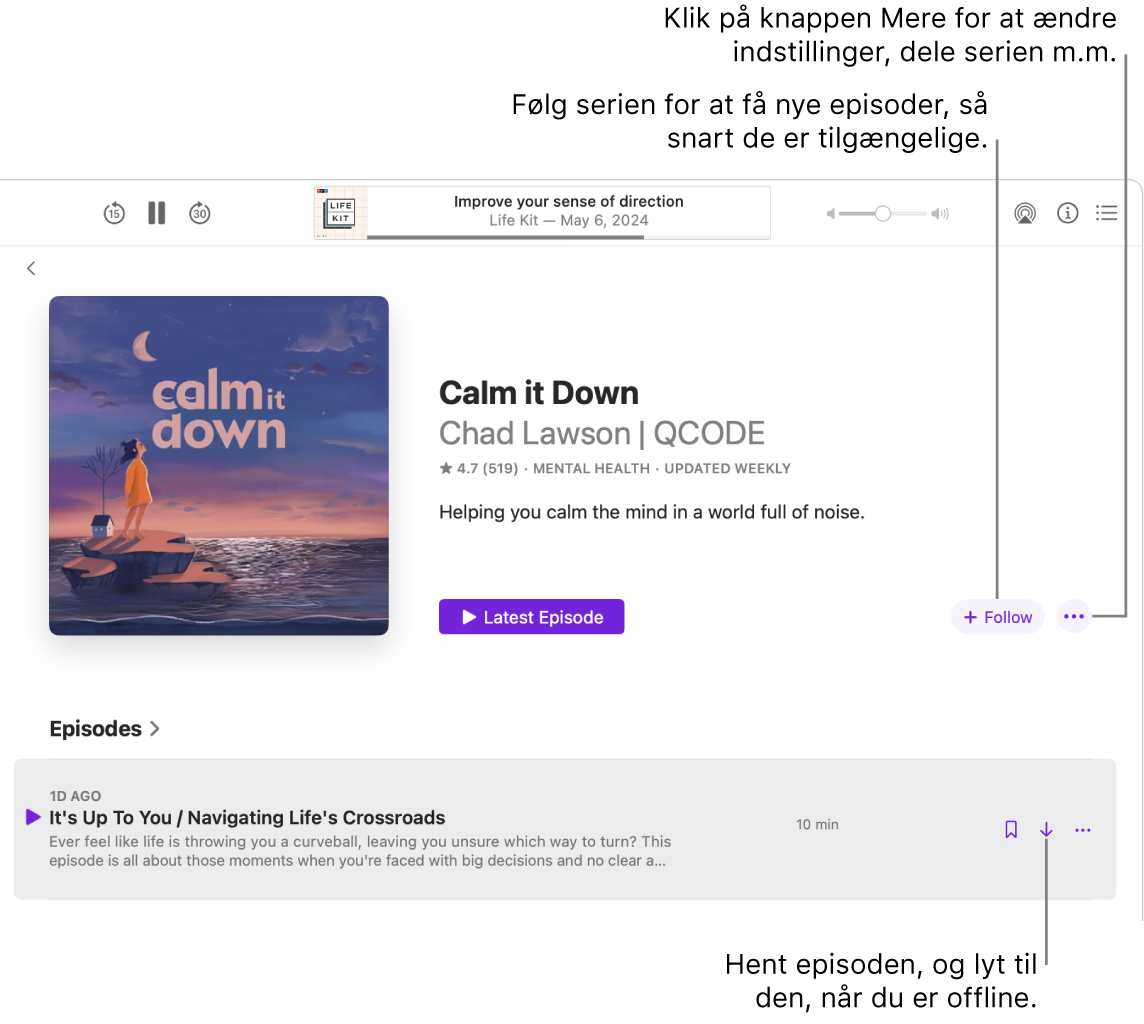This screenshot has height=1024, width=1144.
Task: Adjust the volume slider
Action: (882, 213)
